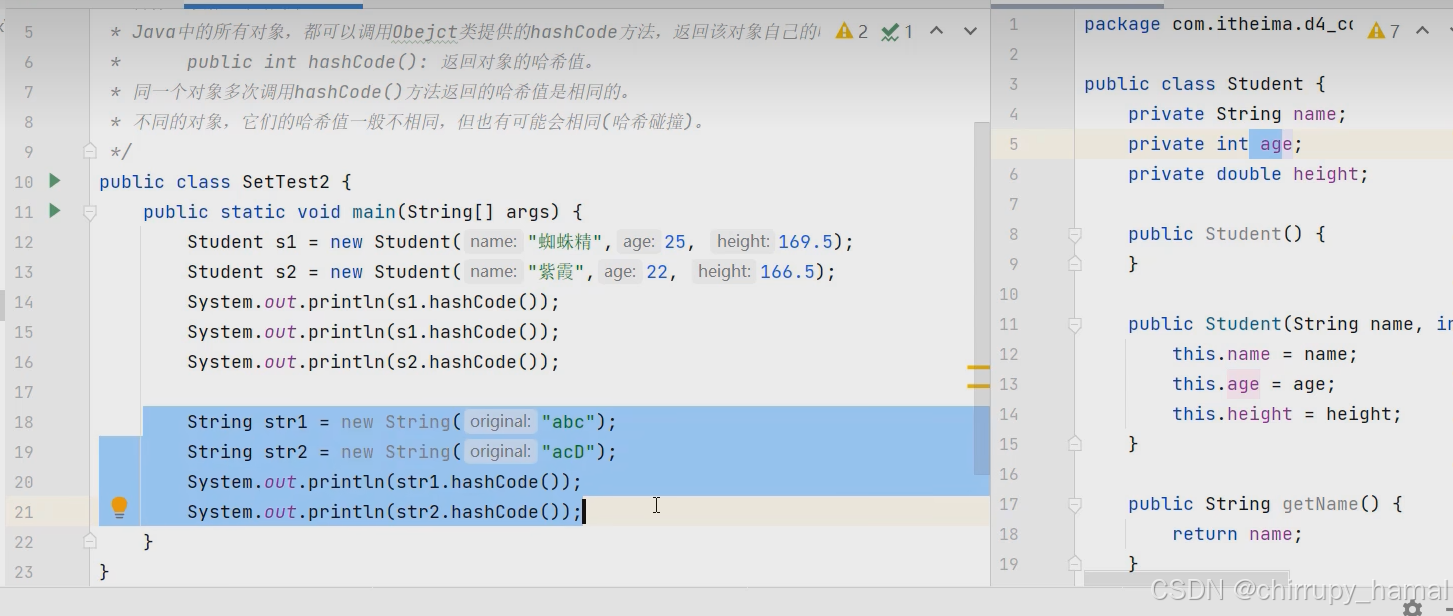Click the "height:" hint before 169.5
This screenshot has width=1453, height=616.
point(743,242)
